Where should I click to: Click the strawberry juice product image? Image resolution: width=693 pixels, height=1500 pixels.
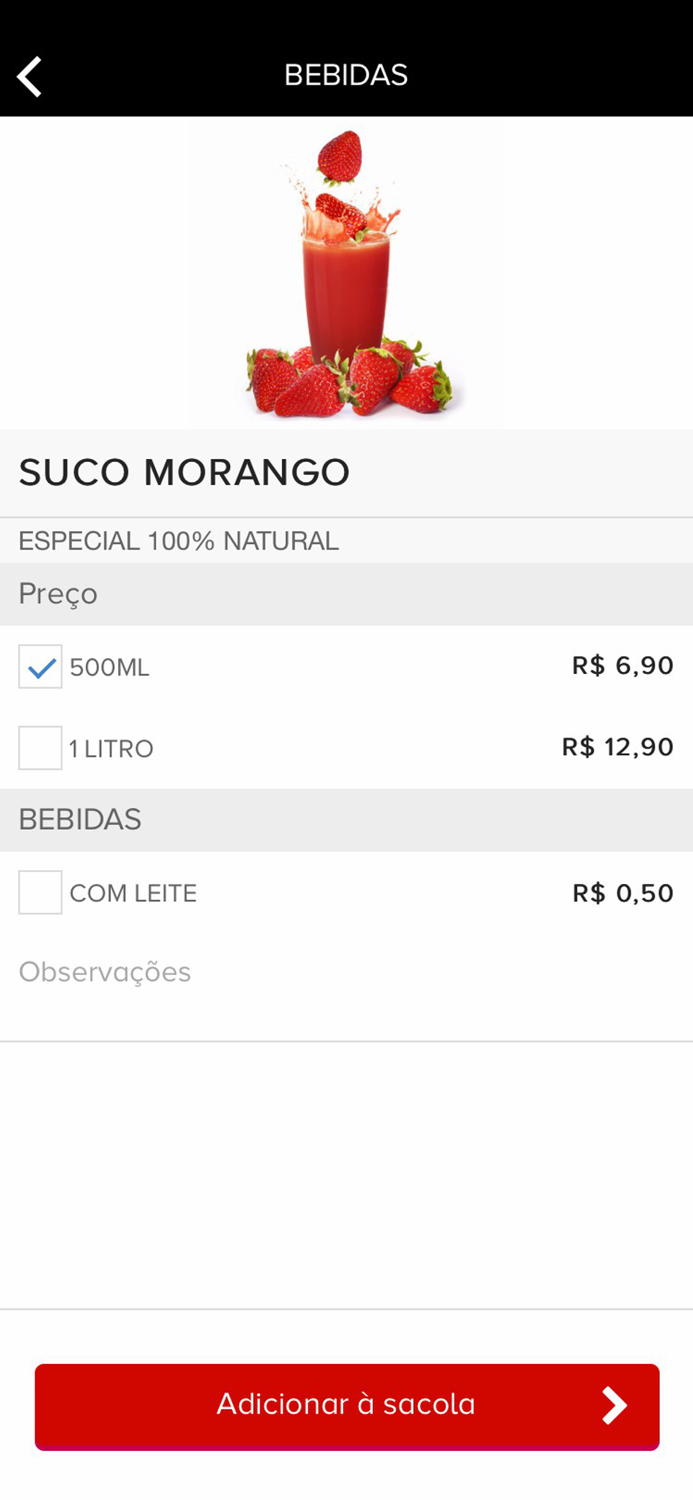point(346,270)
